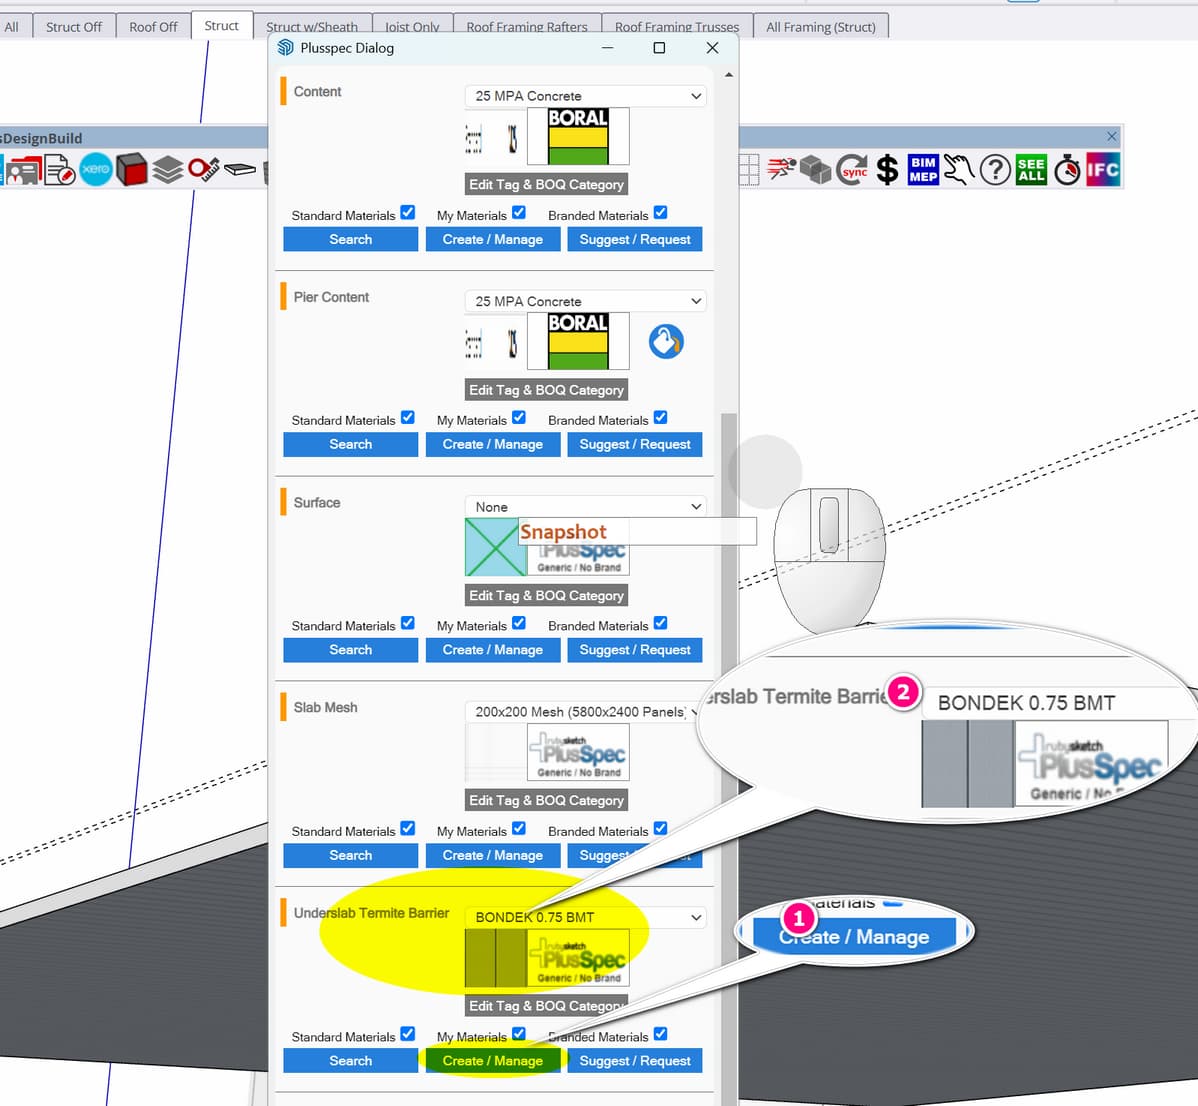
Task: Expand the Surface dropdown showing None
Action: (x=585, y=506)
